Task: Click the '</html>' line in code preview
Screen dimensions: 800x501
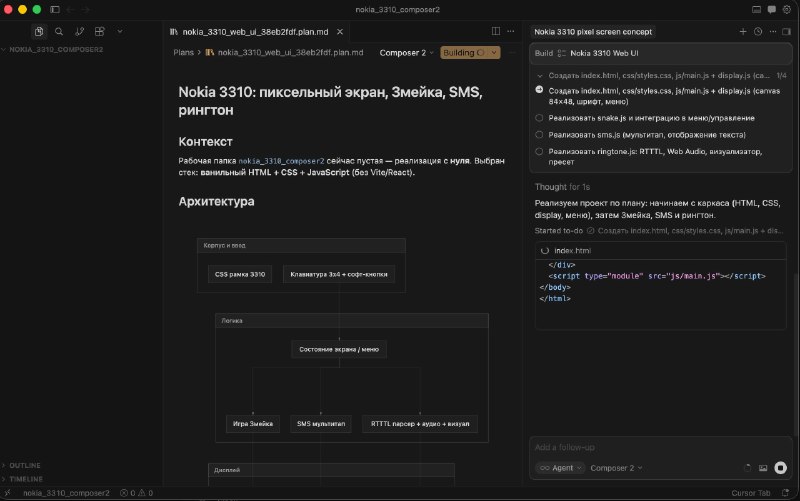Action: point(555,298)
